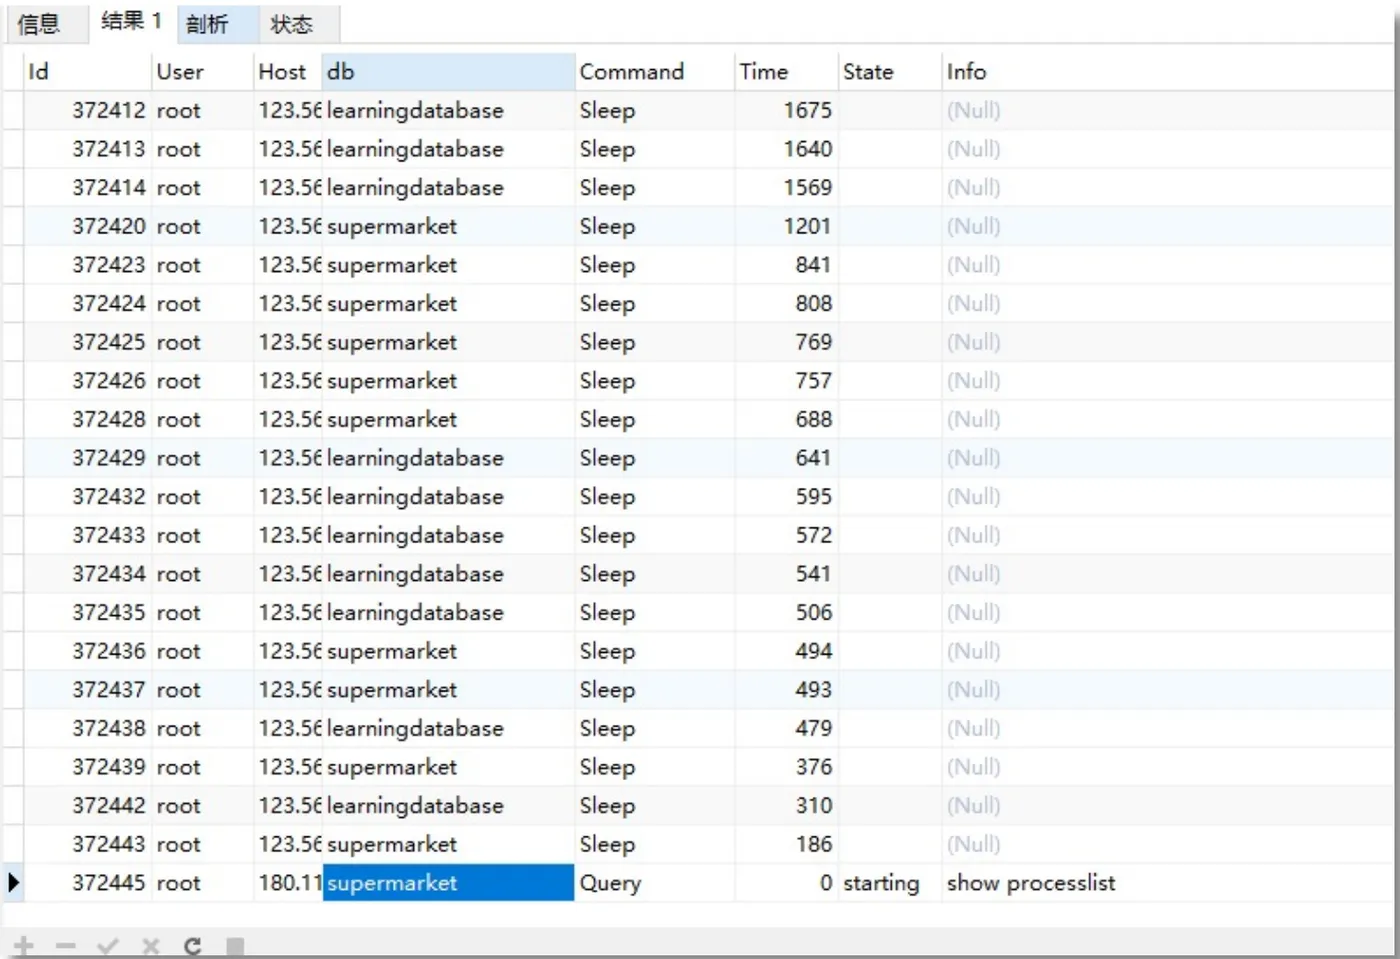Click supermarket in row 372436

click(x=392, y=652)
